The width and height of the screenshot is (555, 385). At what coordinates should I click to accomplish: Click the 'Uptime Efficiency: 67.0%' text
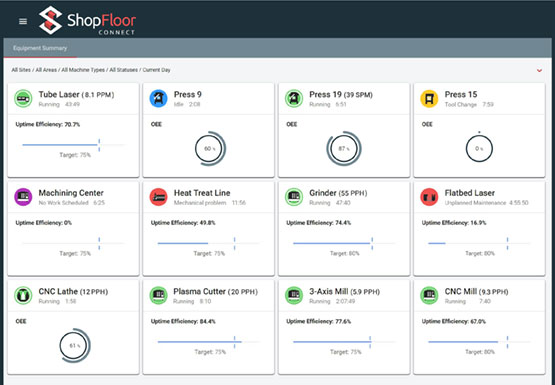pyautogui.click(x=454, y=321)
